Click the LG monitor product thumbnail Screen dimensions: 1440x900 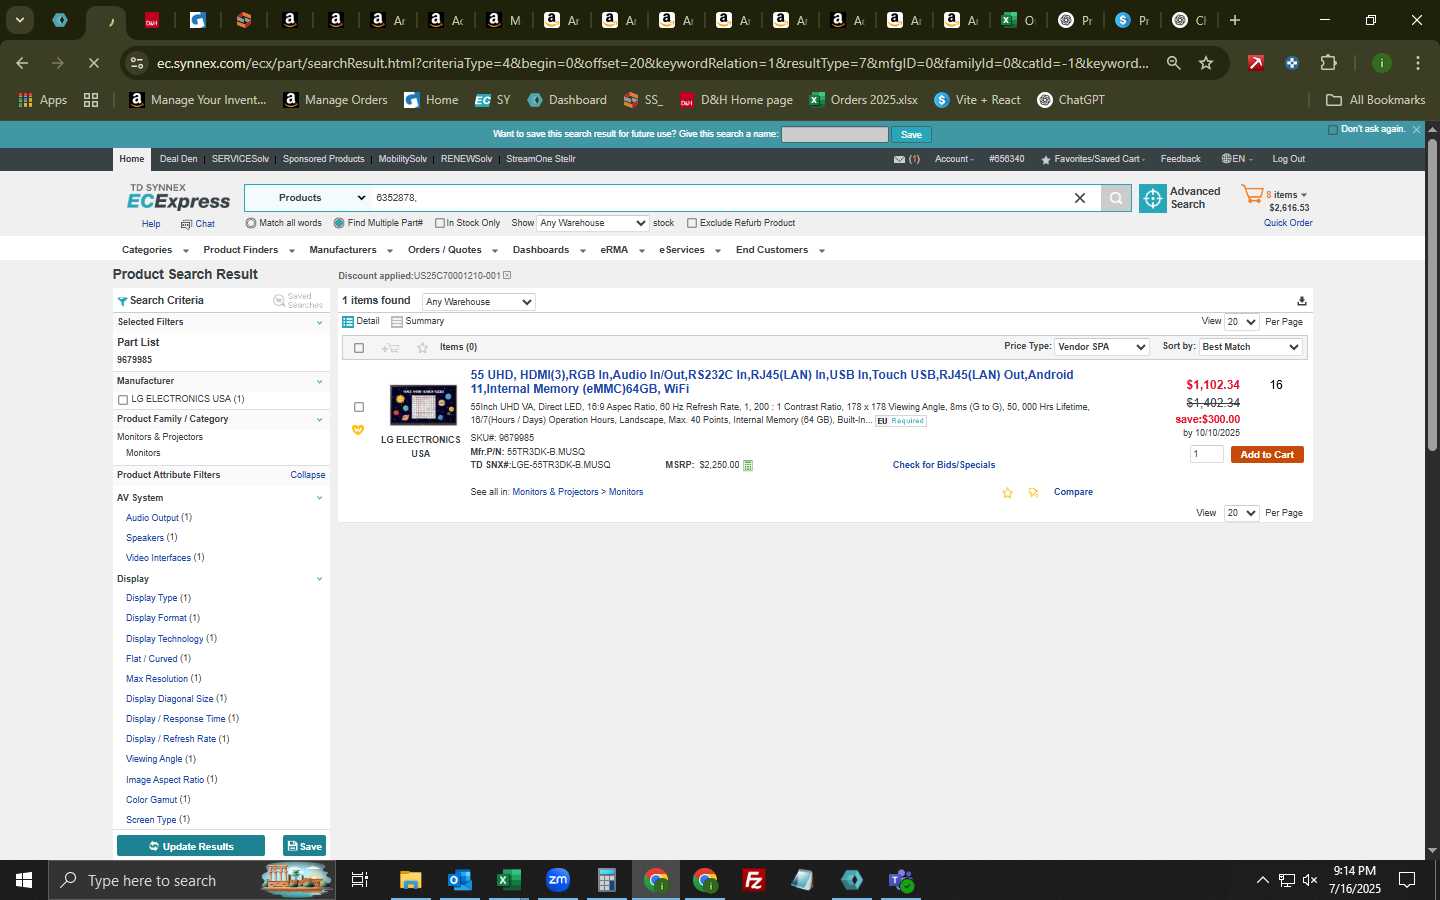click(423, 405)
